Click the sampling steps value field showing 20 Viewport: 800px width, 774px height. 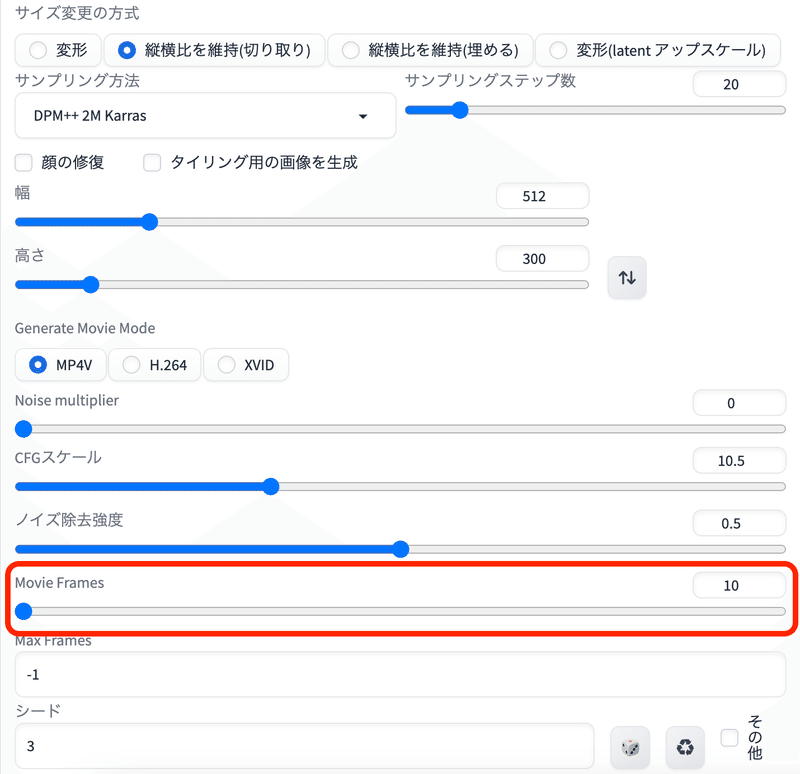[739, 84]
